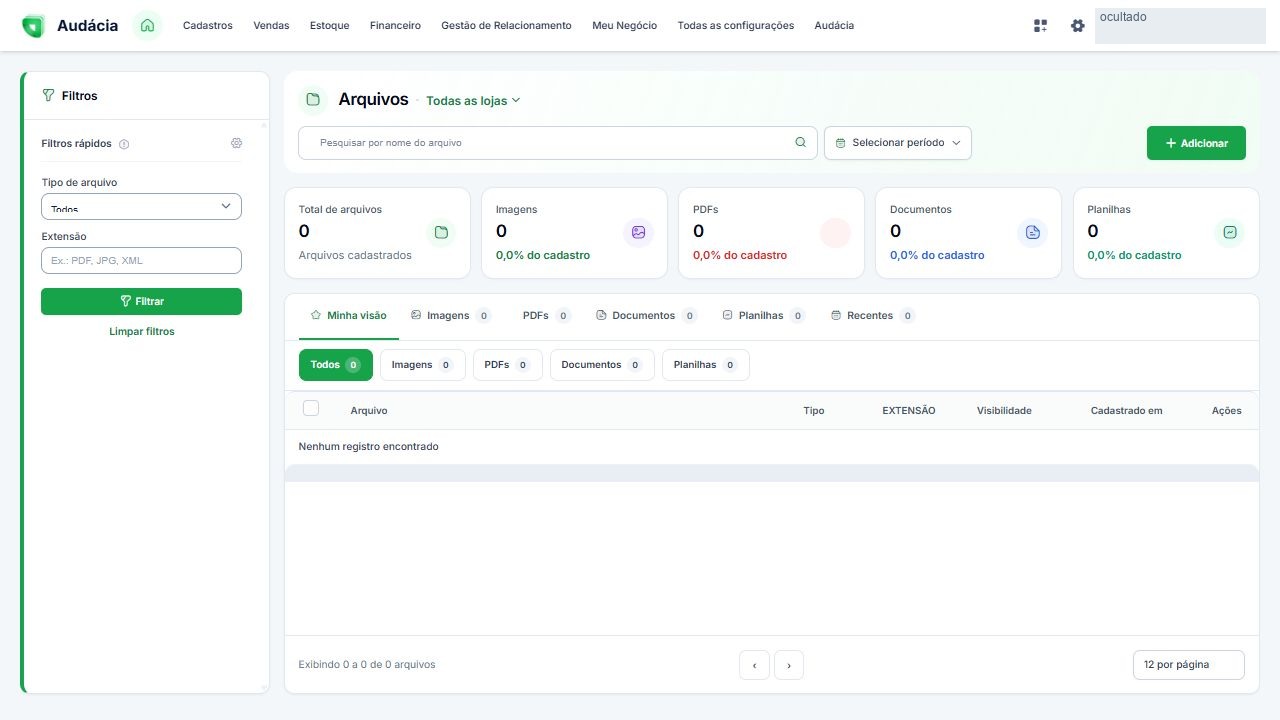Image resolution: width=1280 pixels, height=720 pixels.
Task: Go to next page arrow
Action: click(789, 665)
